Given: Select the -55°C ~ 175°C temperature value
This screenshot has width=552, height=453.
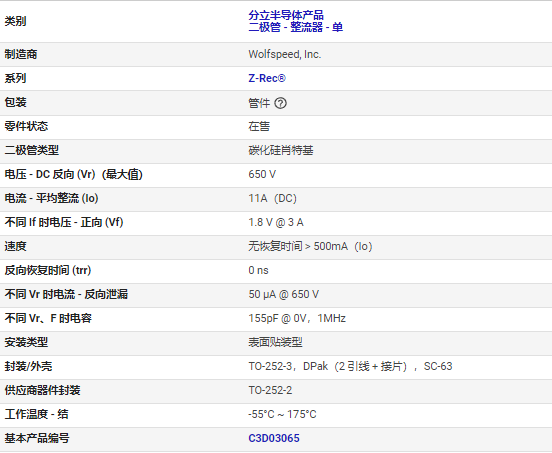Looking at the screenshot, I should (x=282, y=414).
